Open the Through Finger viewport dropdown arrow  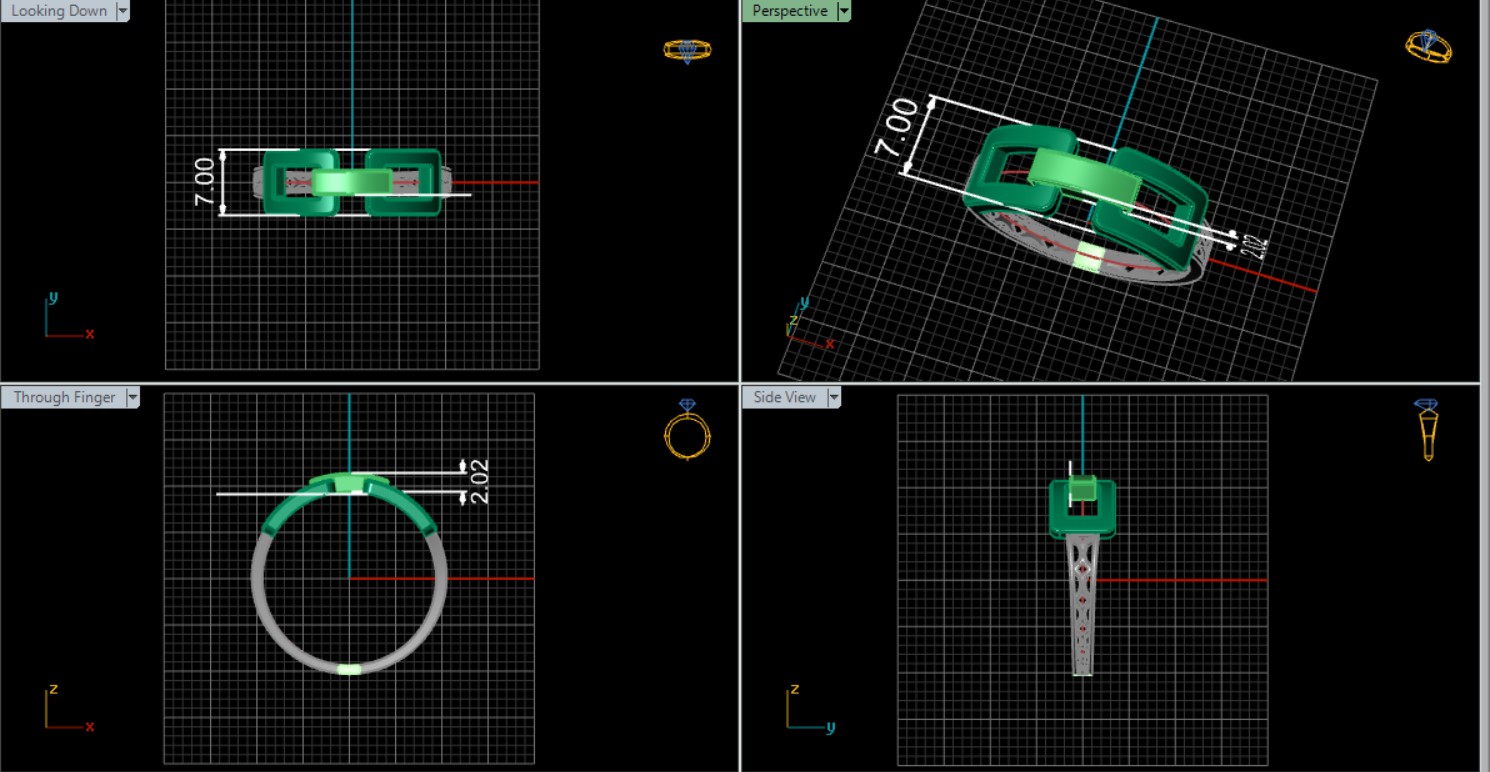[x=132, y=397]
